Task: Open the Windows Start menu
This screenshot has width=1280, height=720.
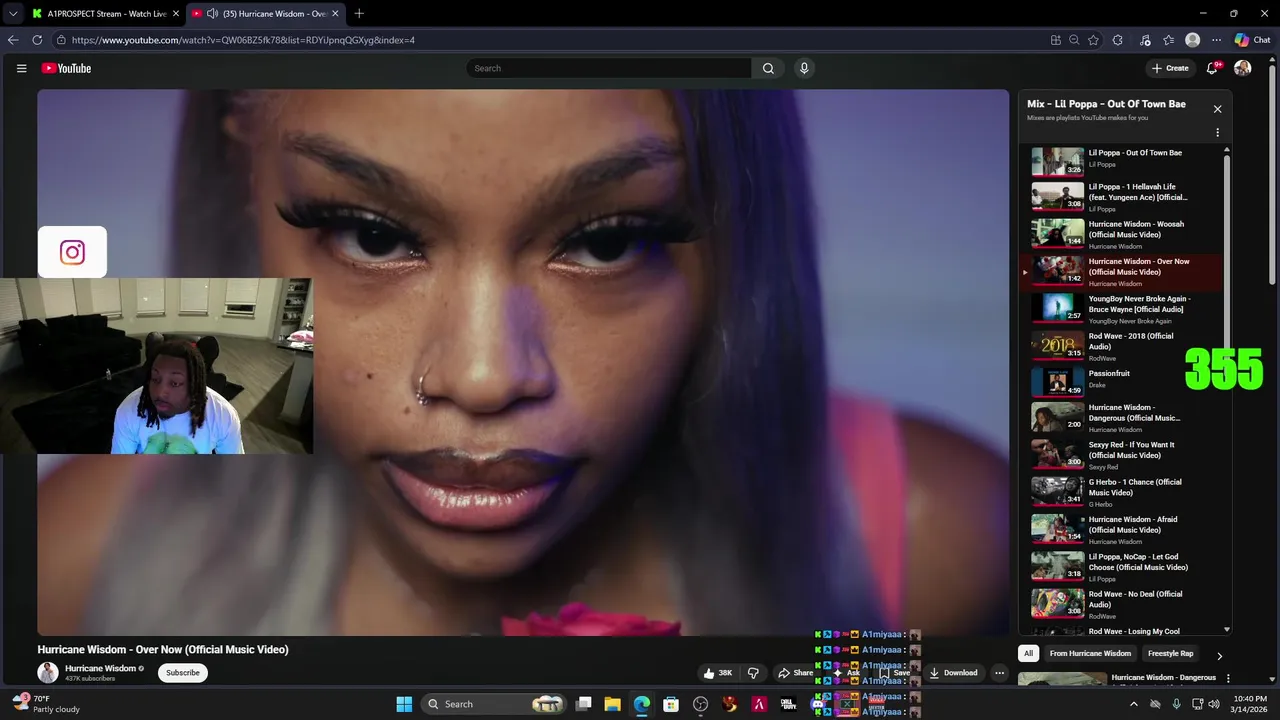Action: point(404,704)
